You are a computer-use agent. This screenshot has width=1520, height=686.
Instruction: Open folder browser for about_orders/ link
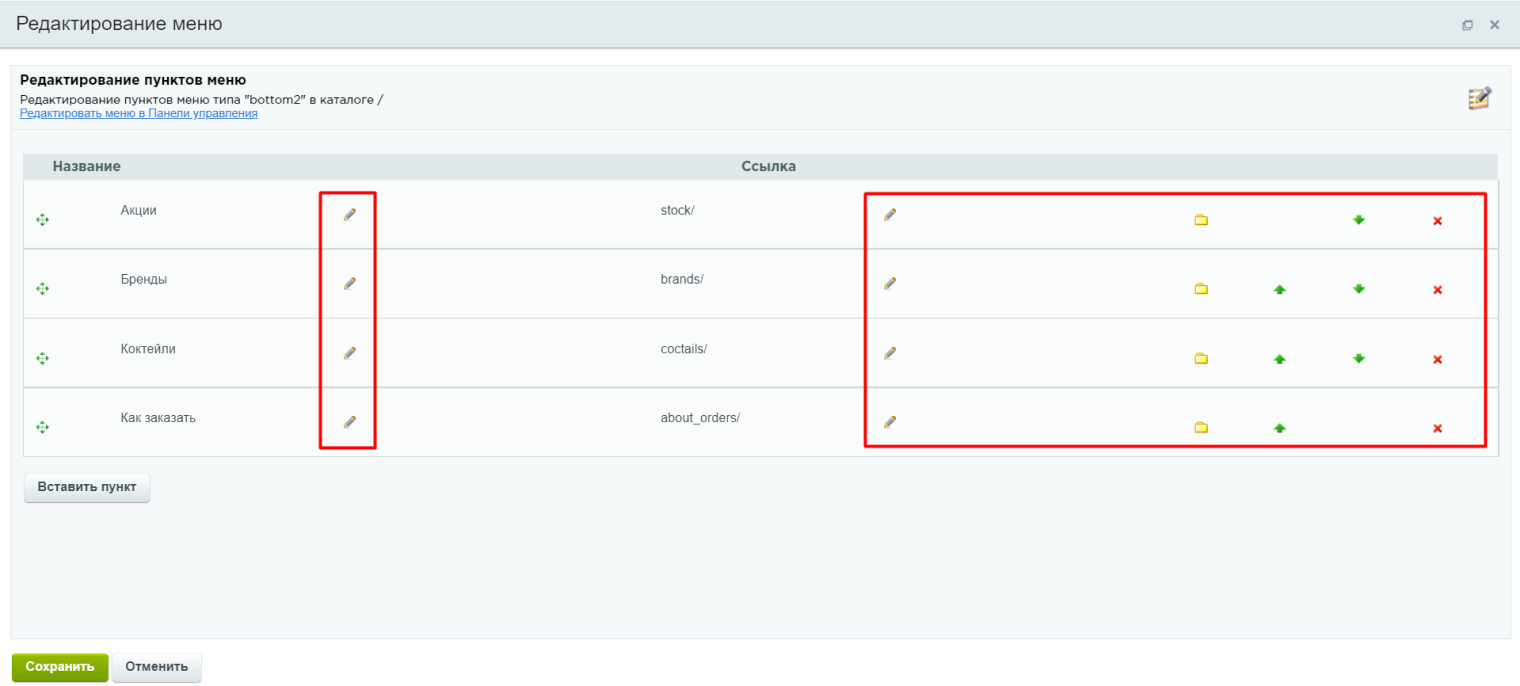pyautogui.click(x=1201, y=428)
